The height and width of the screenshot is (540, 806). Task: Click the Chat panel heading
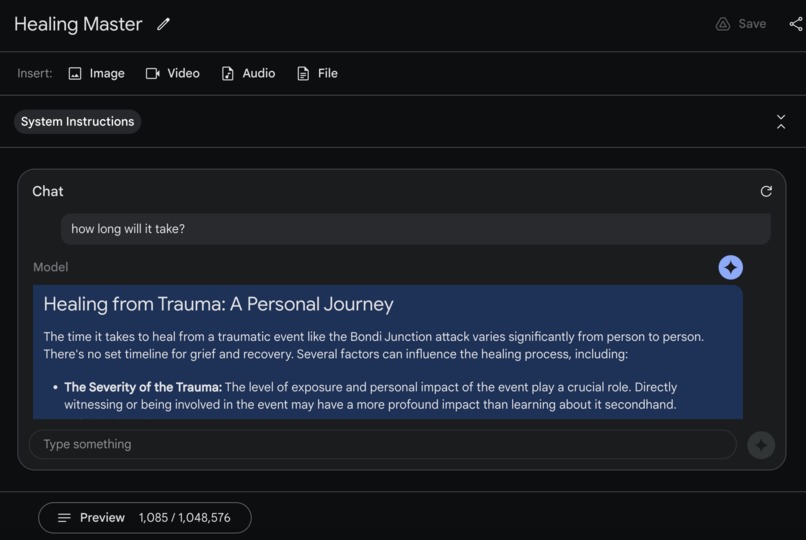(x=48, y=191)
